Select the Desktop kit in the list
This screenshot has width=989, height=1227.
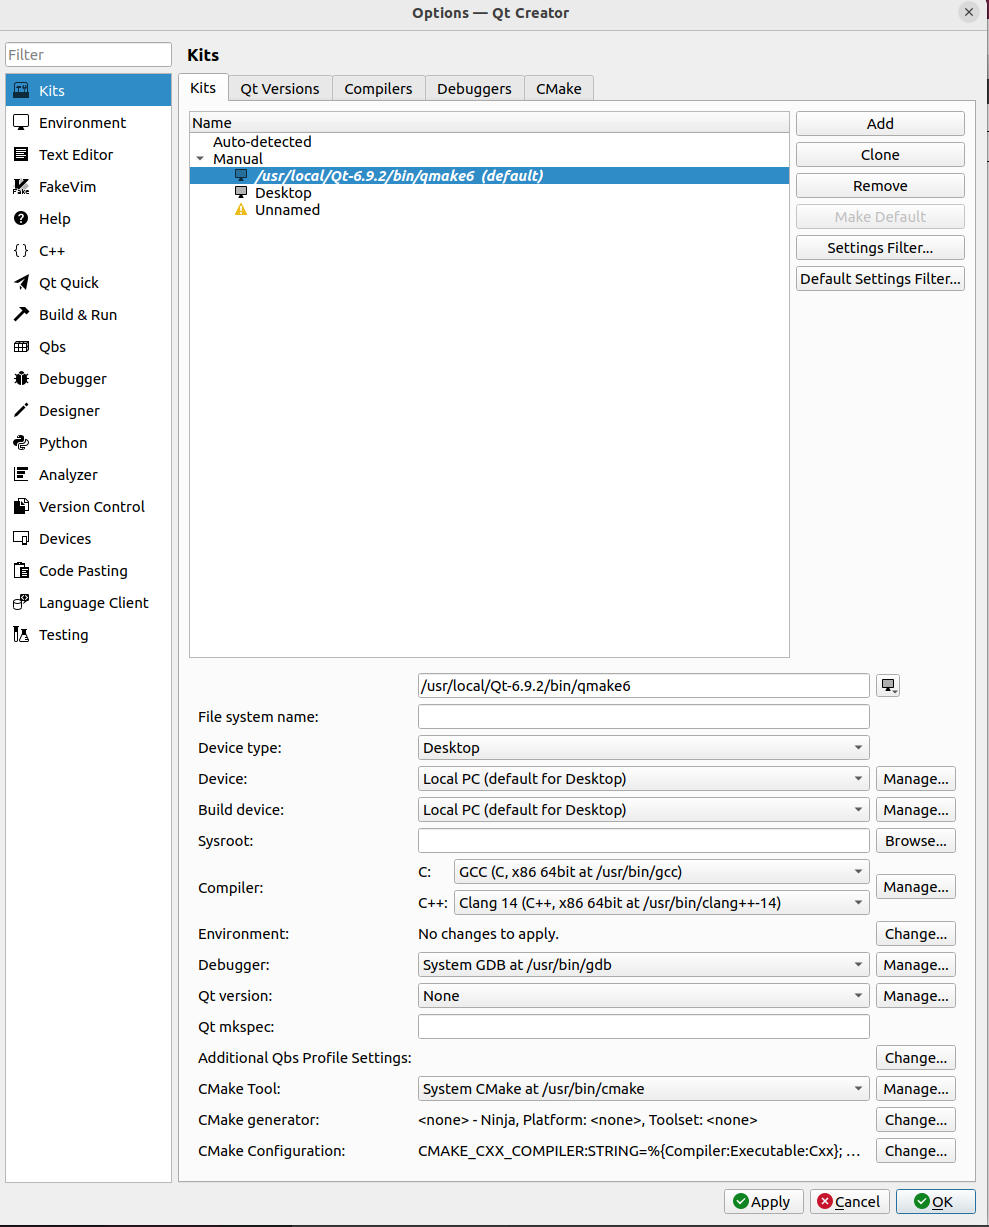coord(283,193)
